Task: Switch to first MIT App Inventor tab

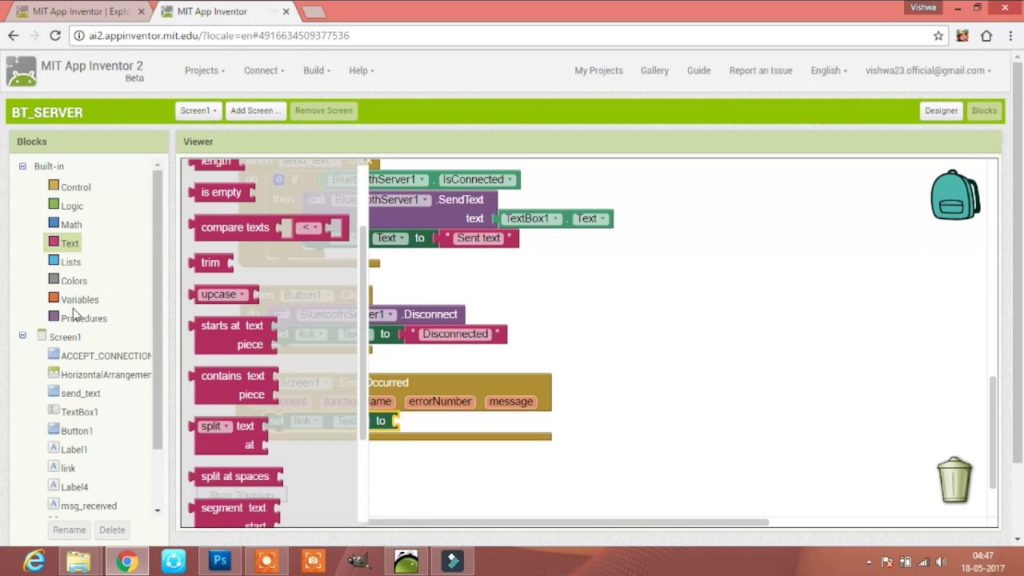Action: (80, 12)
